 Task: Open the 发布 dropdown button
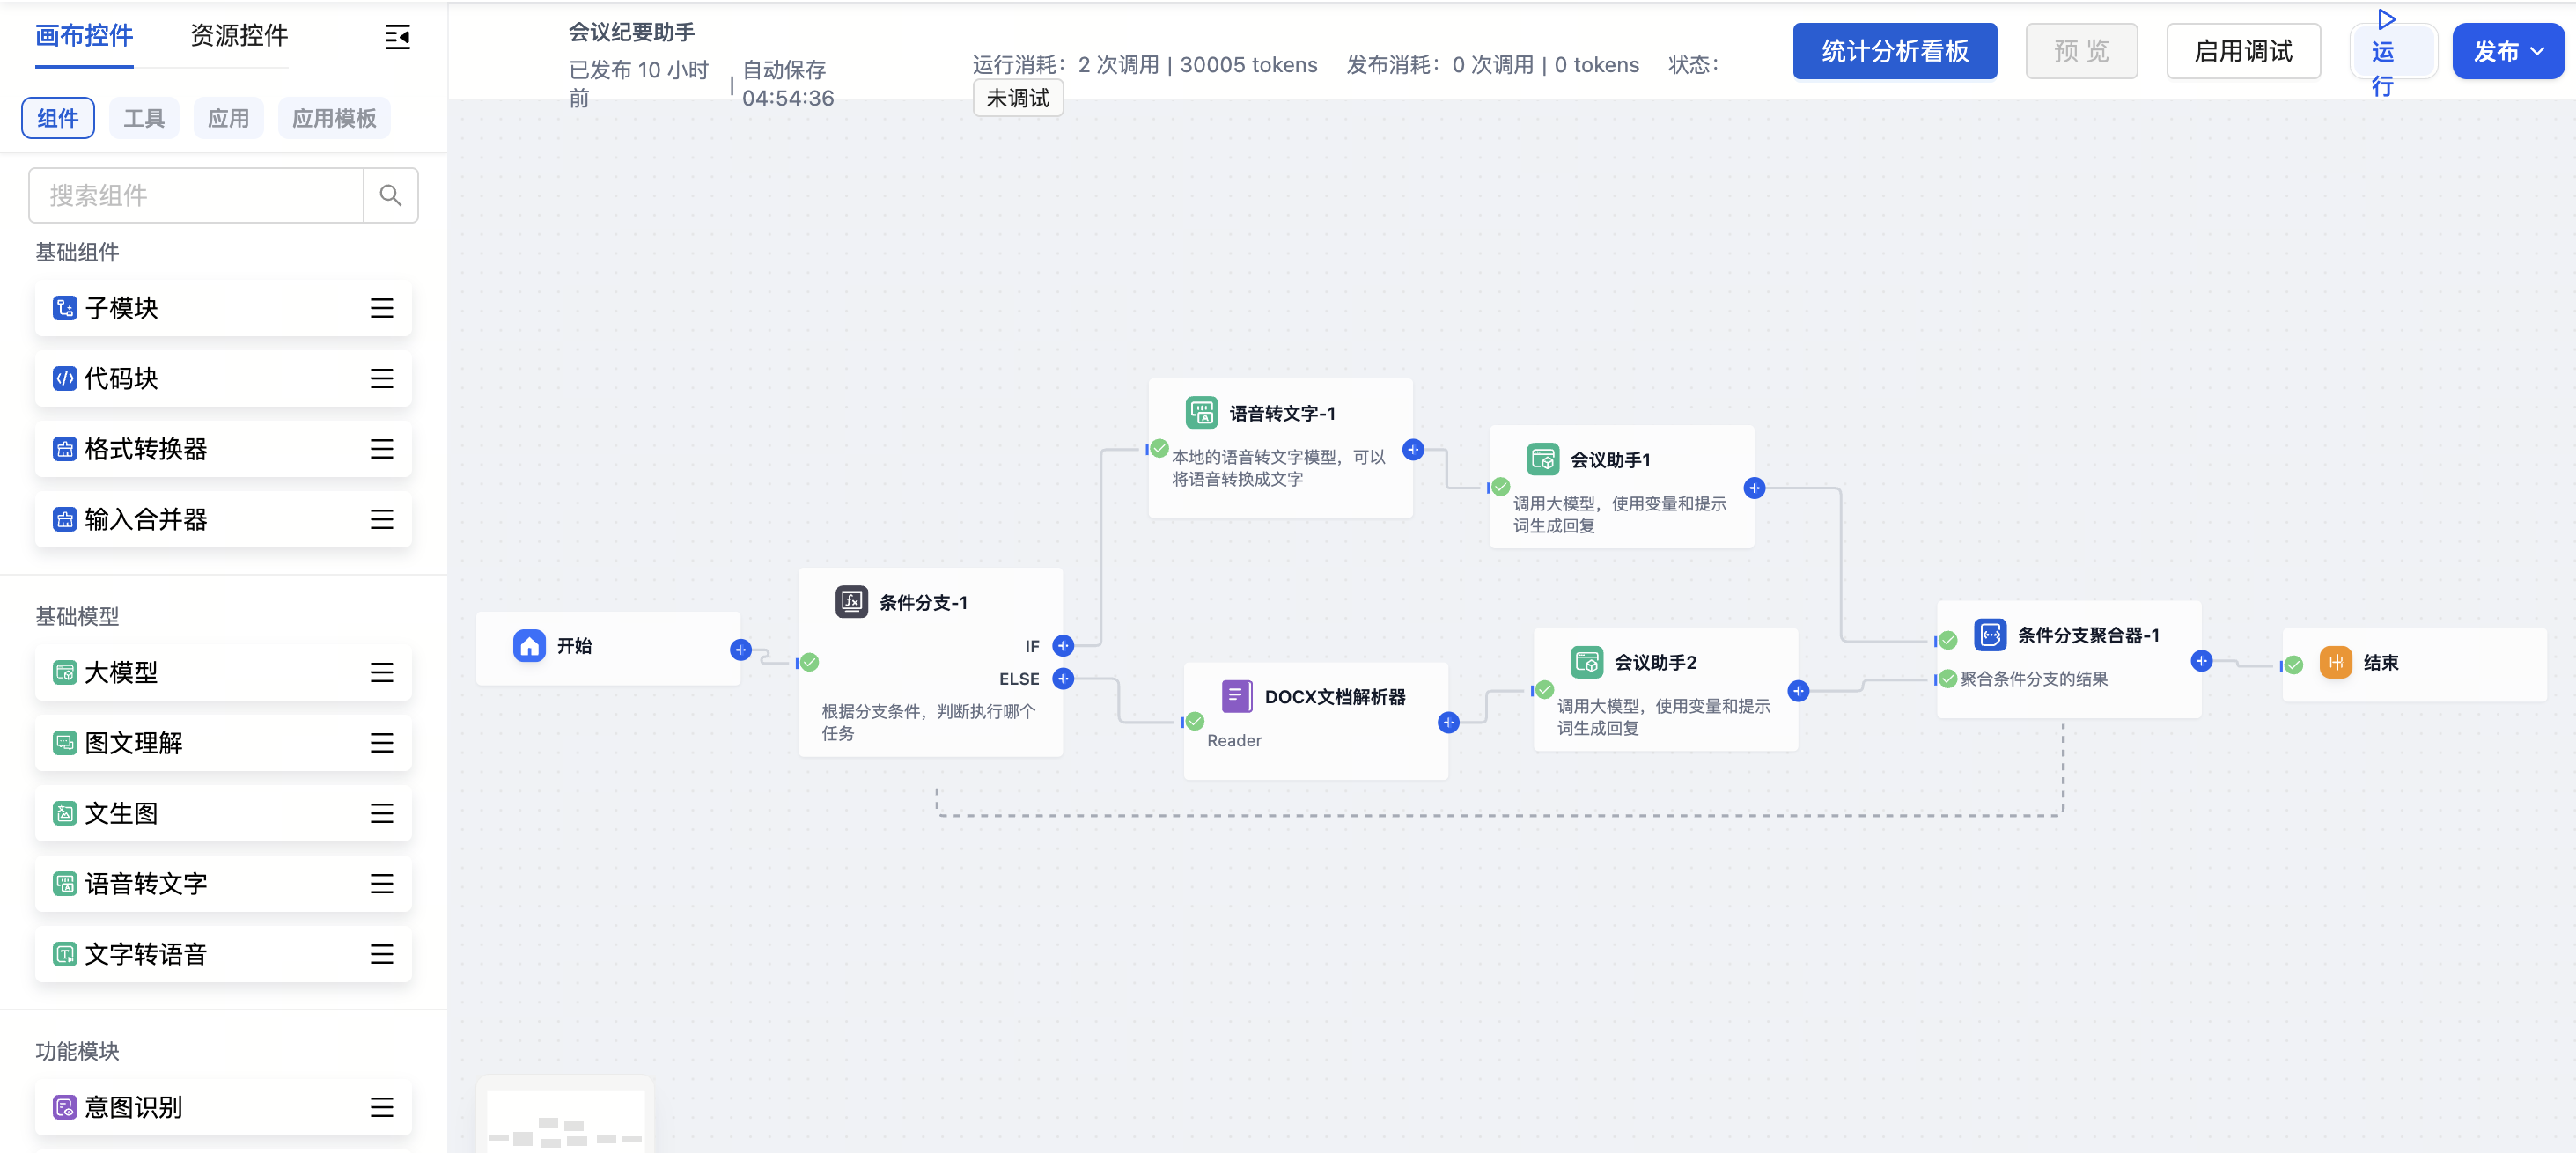click(x=2507, y=51)
